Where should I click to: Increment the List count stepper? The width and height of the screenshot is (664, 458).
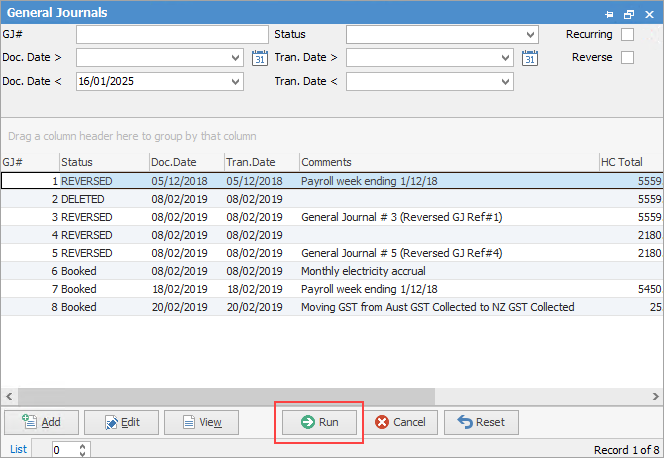click(83, 446)
